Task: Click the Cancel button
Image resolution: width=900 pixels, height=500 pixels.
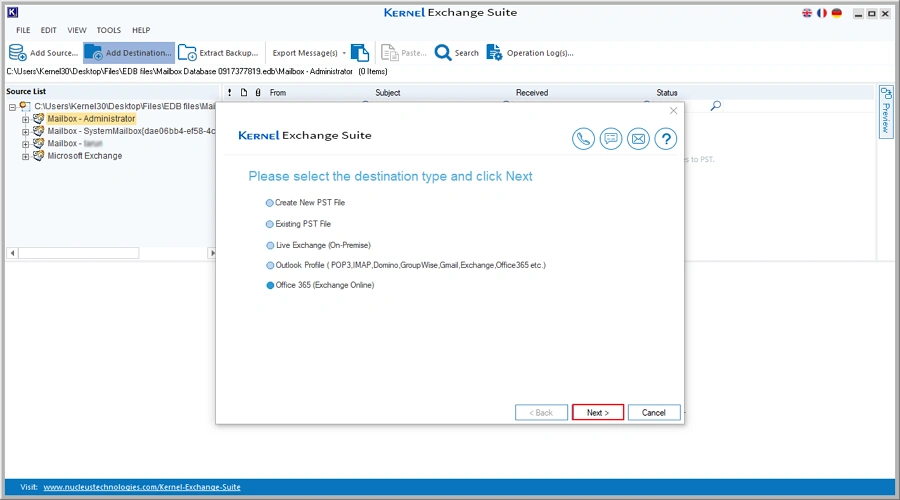Action: (654, 413)
